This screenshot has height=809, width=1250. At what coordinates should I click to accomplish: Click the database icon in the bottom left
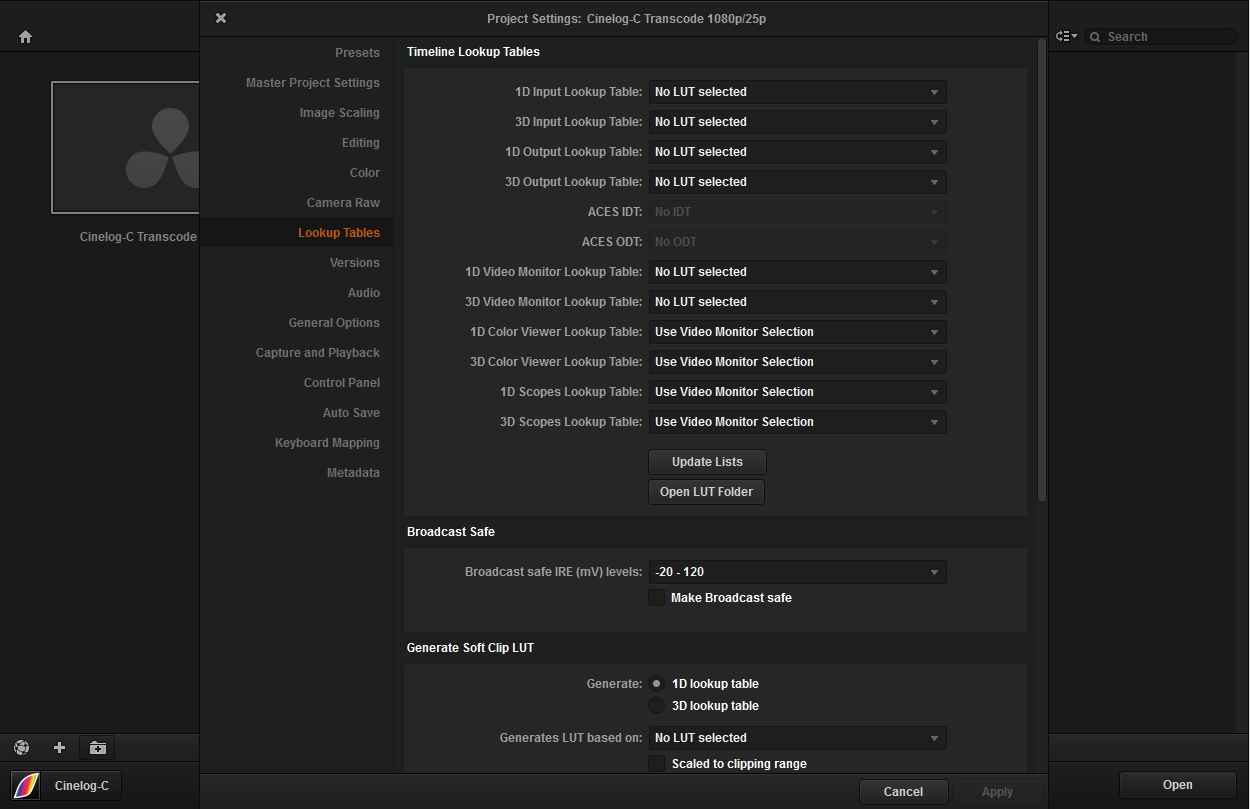point(22,747)
